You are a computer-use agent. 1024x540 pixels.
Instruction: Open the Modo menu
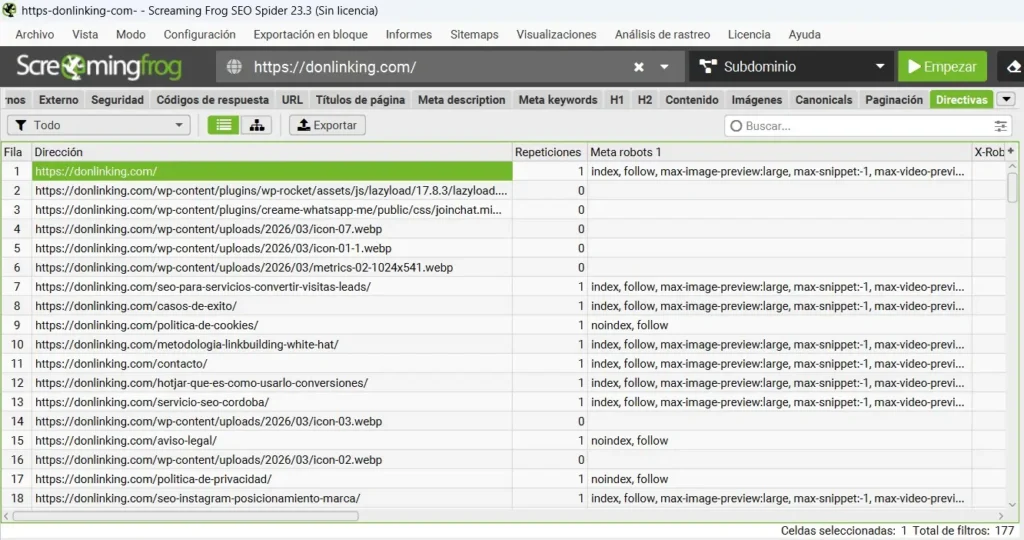pyautogui.click(x=131, y=35)
